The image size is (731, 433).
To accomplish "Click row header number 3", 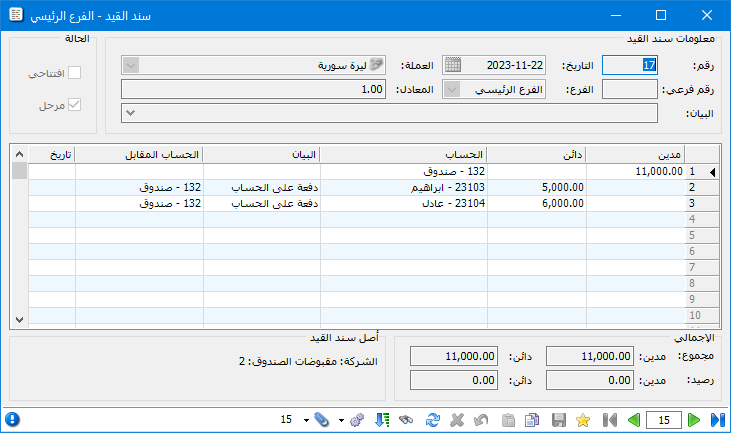I will click(x=701, y=203).
